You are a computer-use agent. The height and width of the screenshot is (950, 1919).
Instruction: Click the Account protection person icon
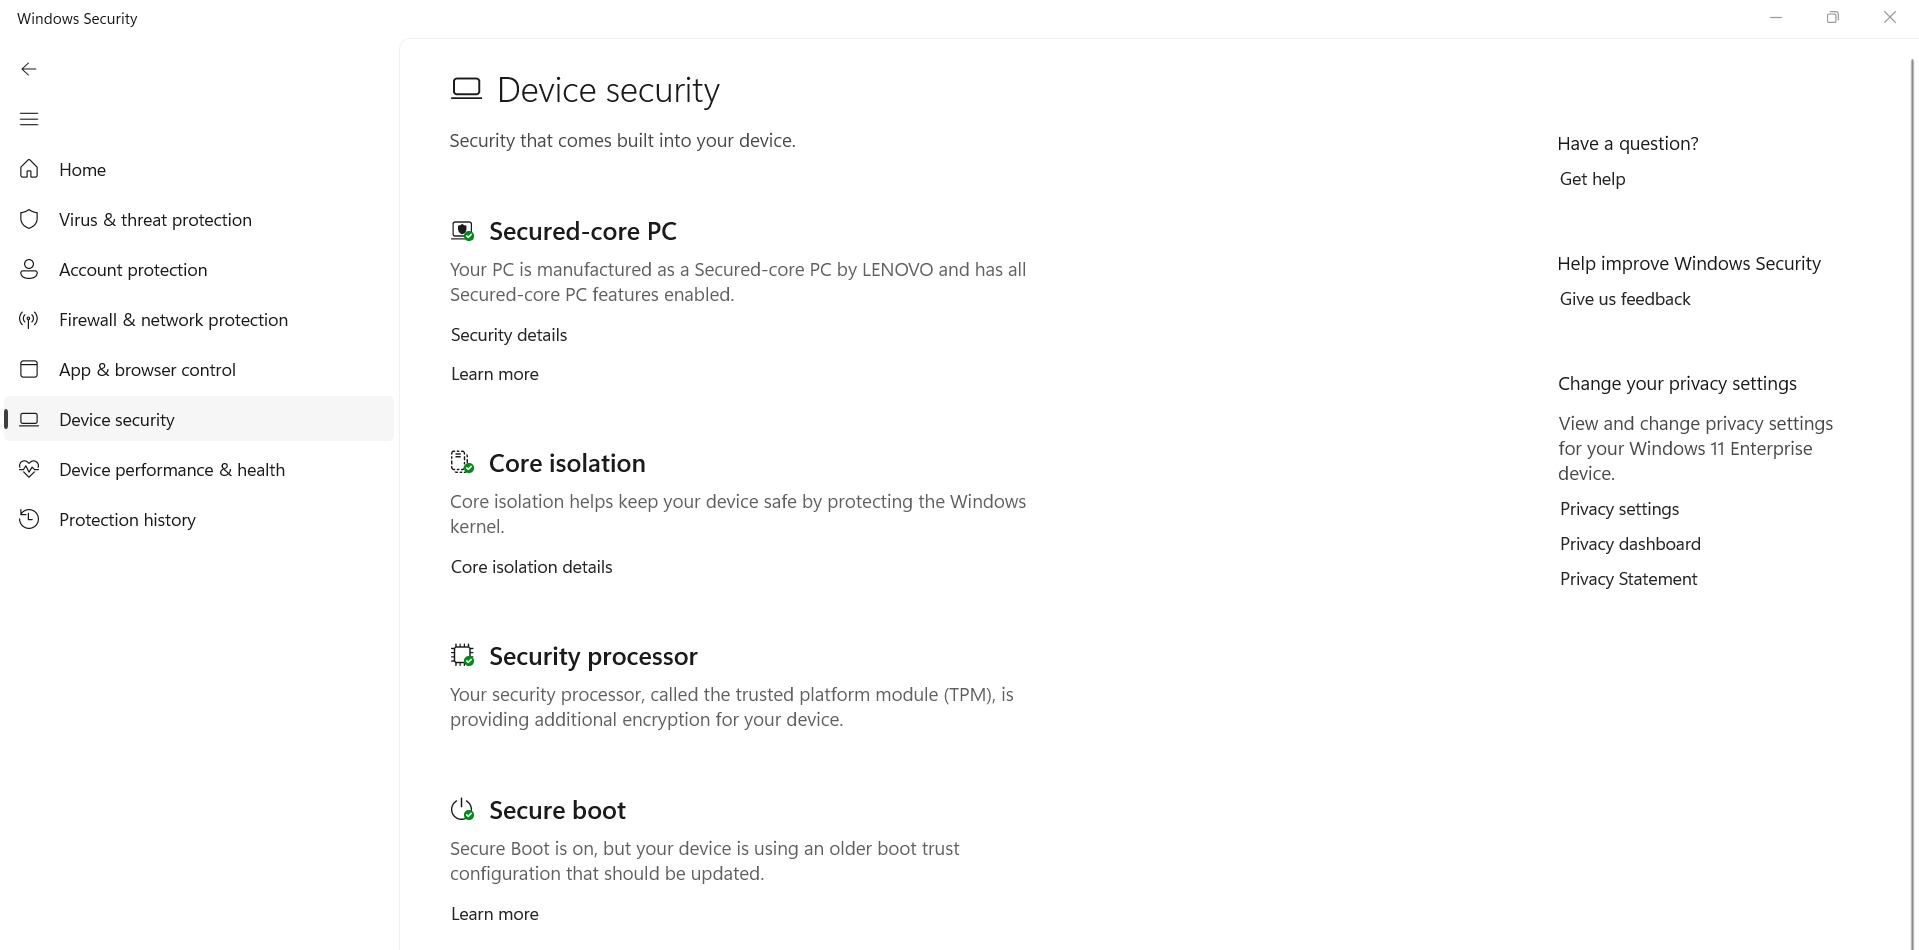point(29,269)
